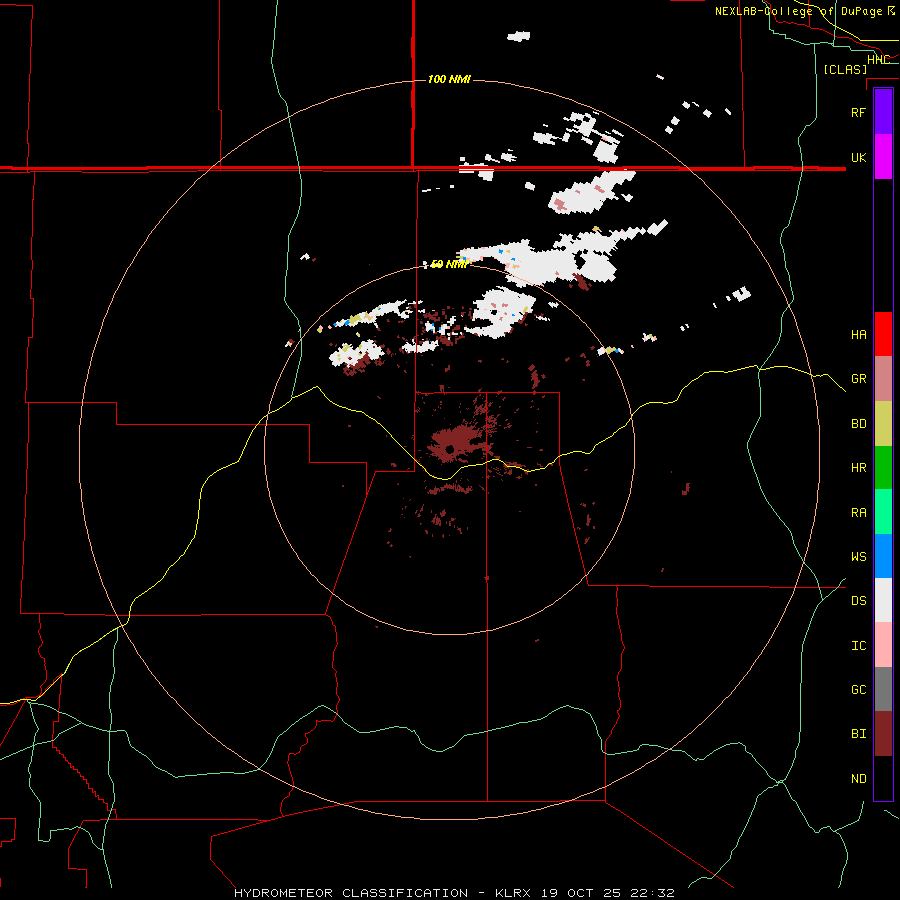Click the white DS legend color swatch
This screenshot has height=900, width=900.
(x=883, y=600)
